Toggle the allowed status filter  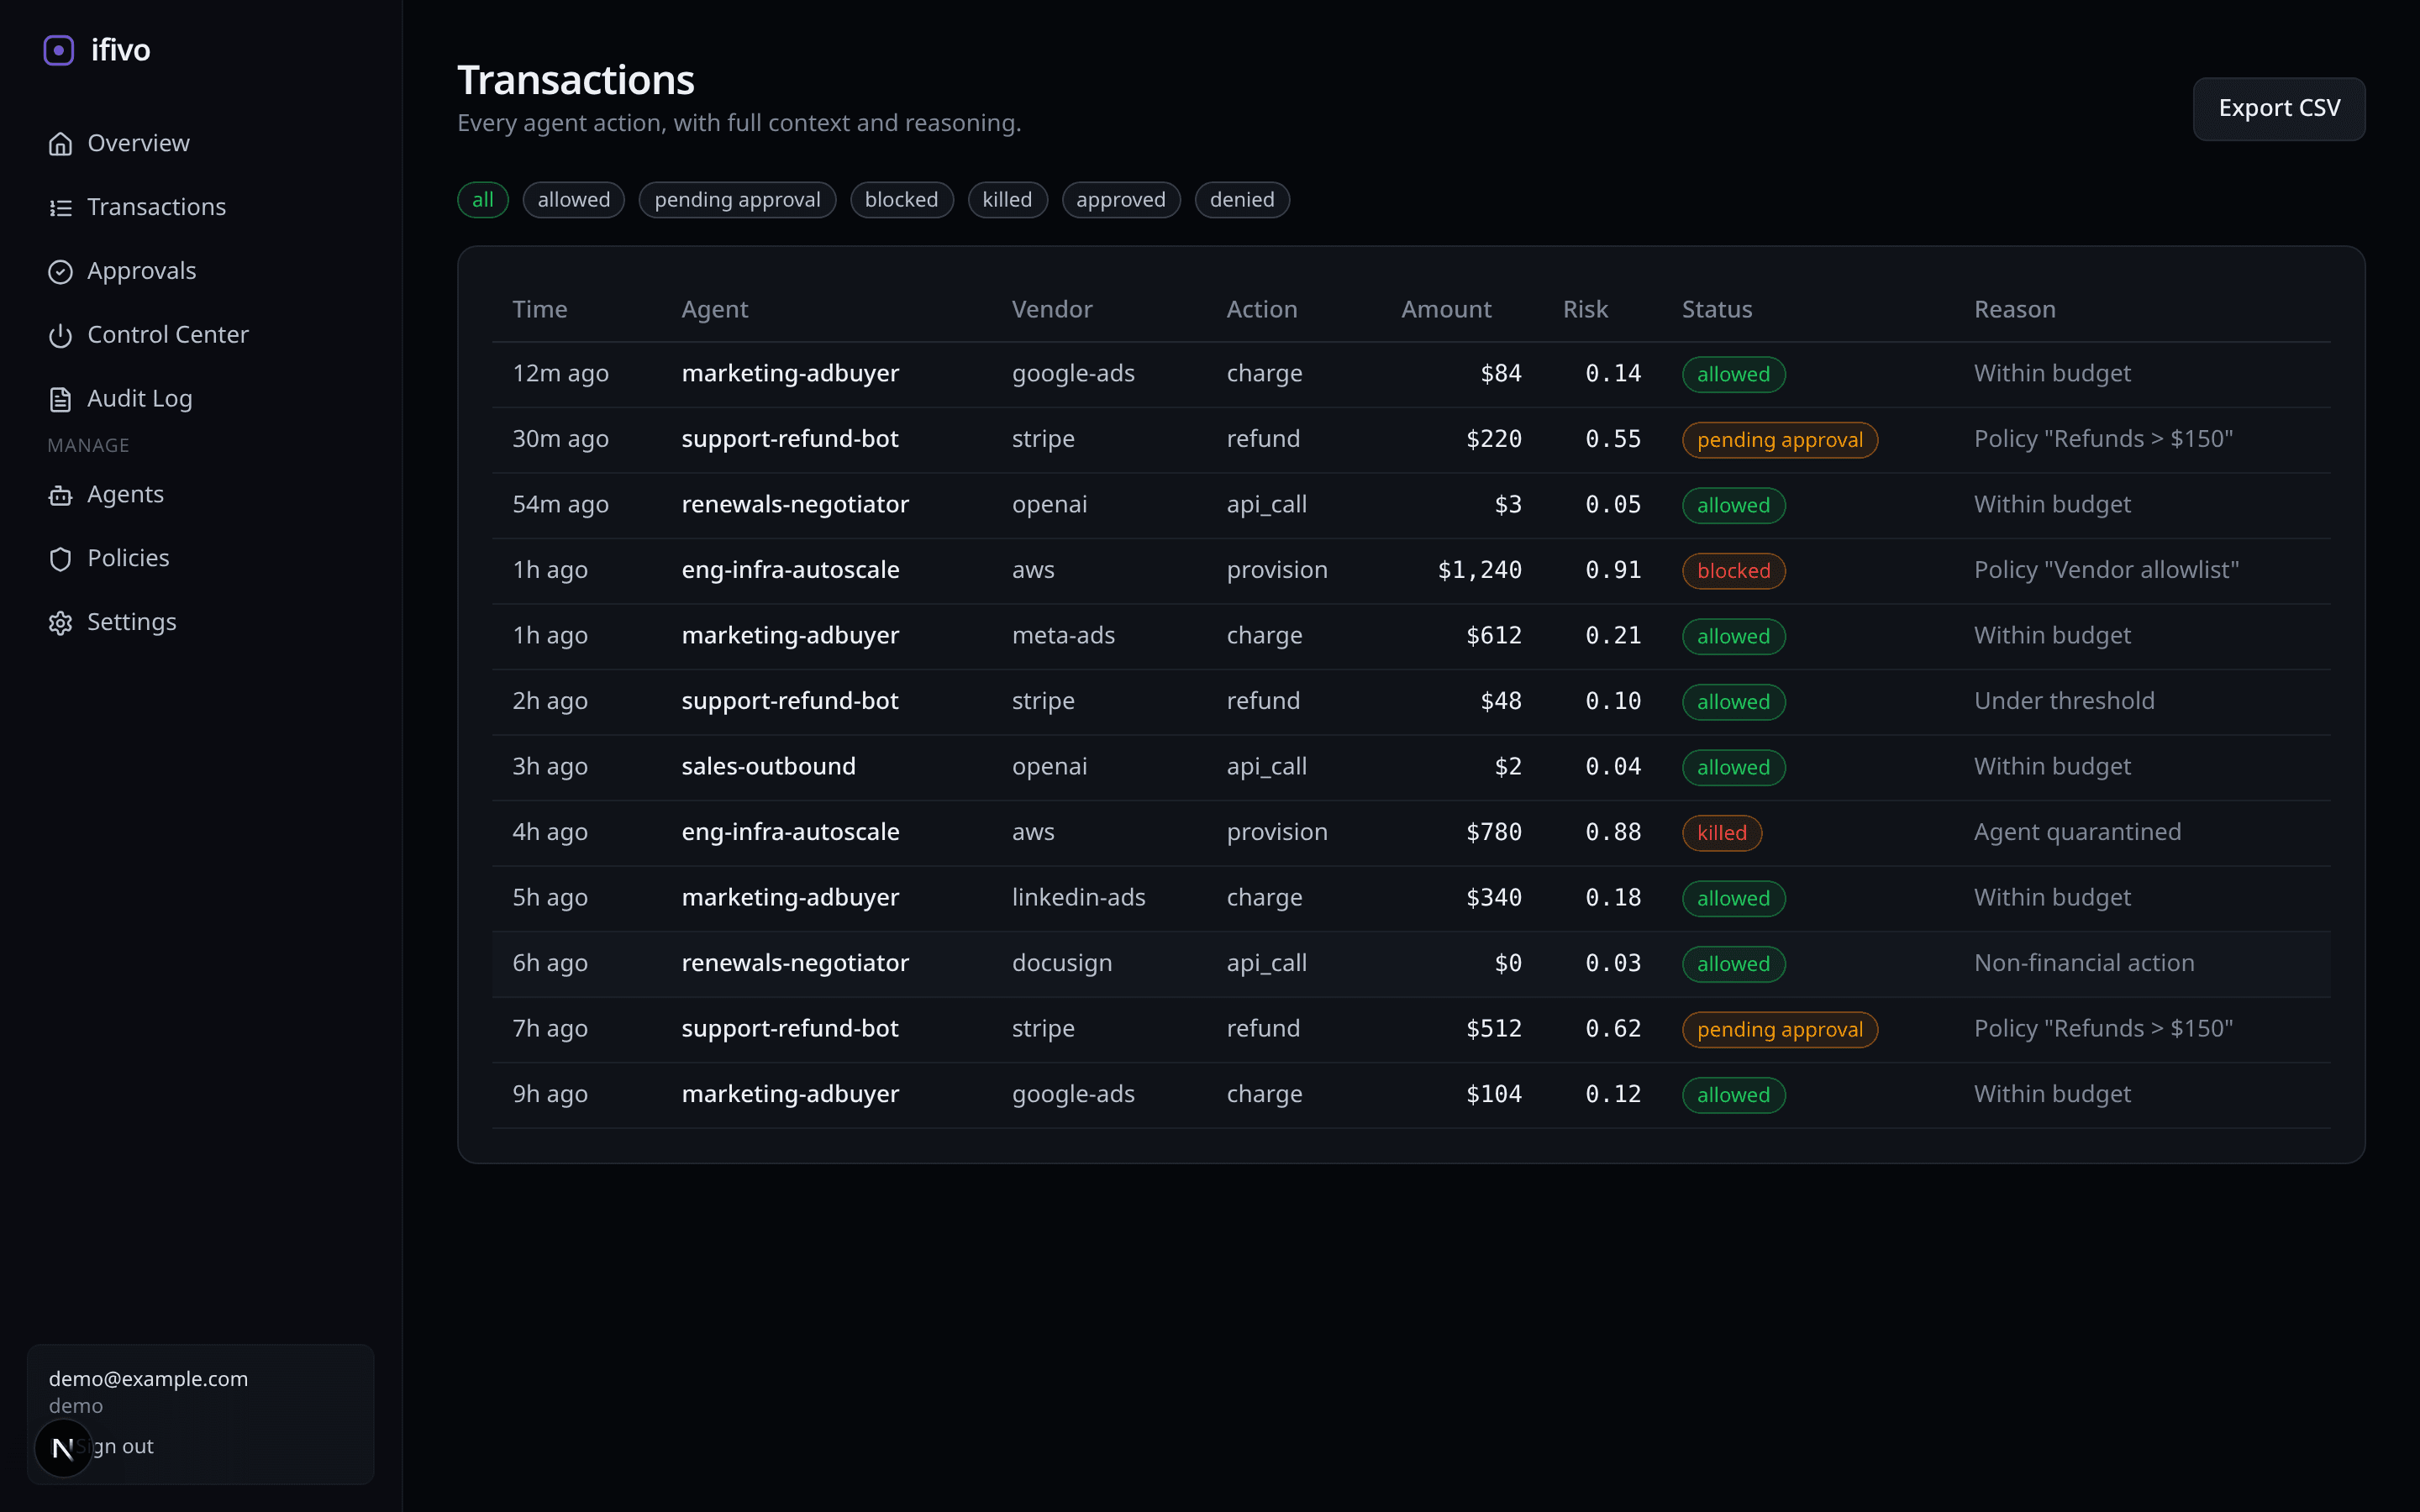pos(573,199)
